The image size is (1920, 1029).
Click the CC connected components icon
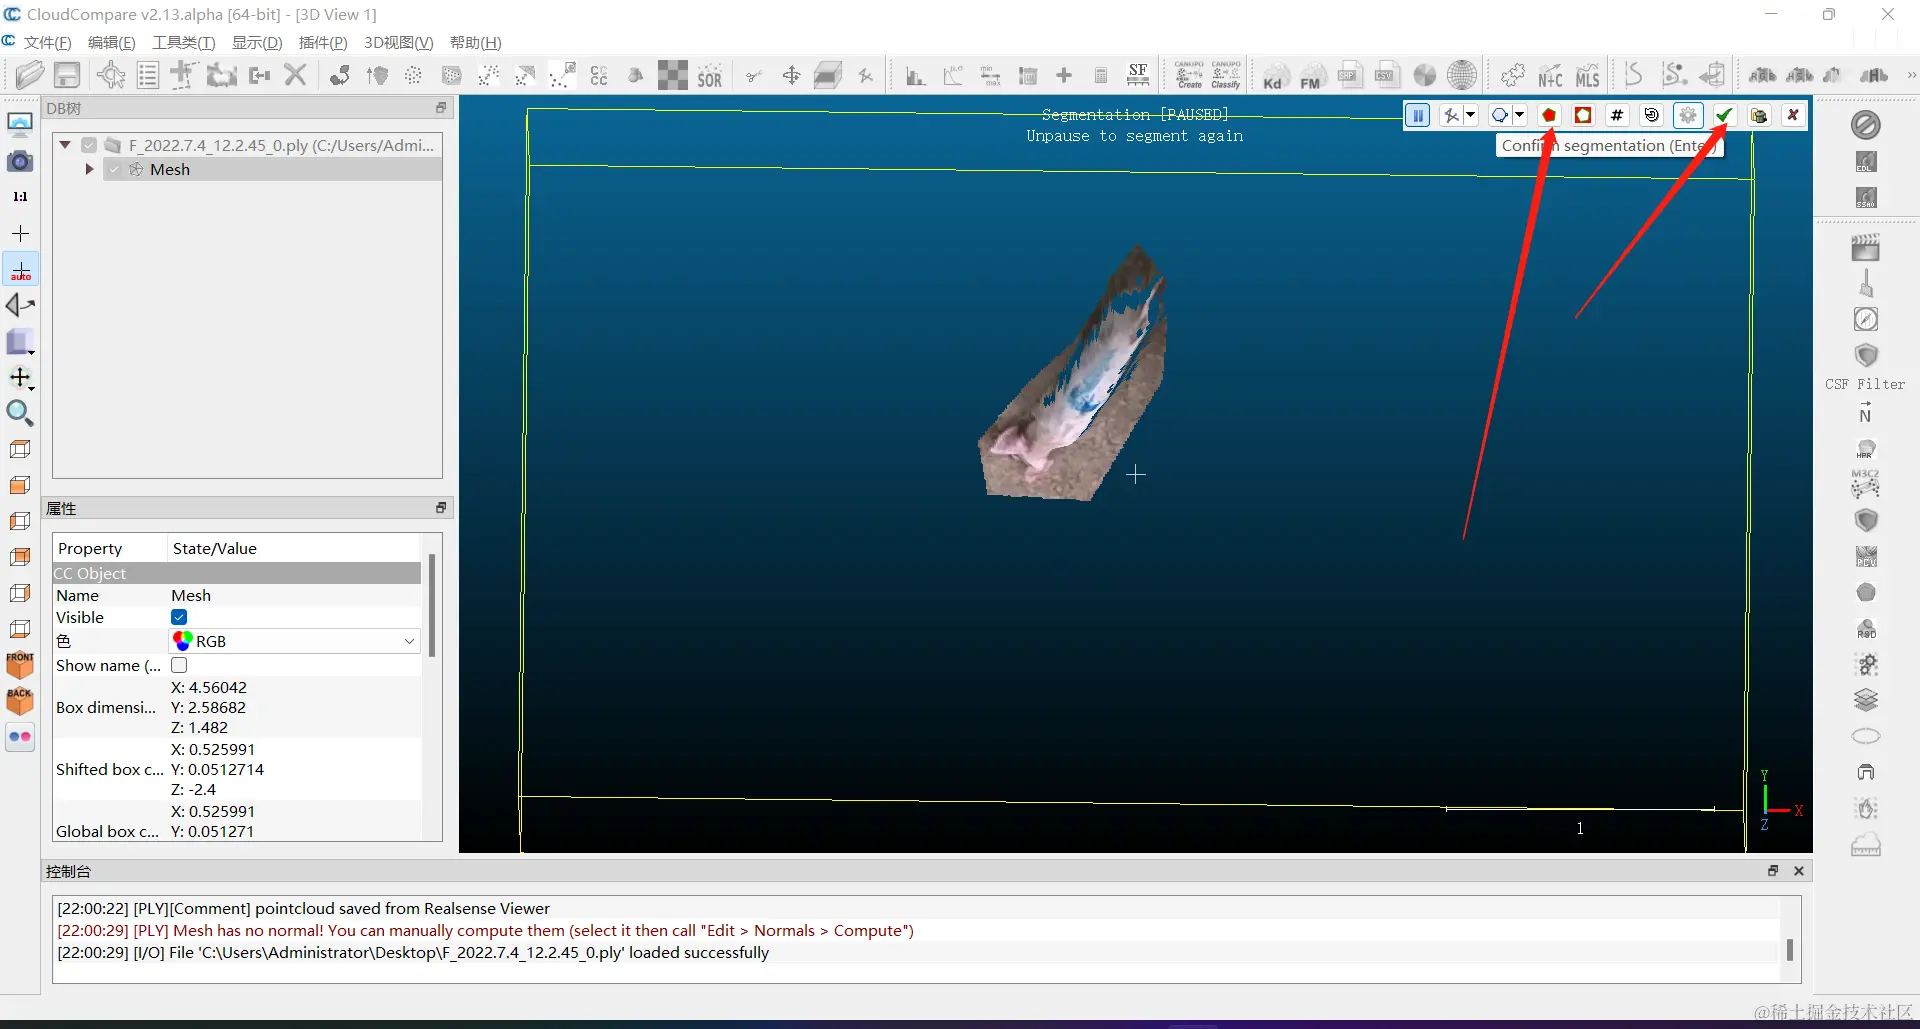(x=599, y=76)
